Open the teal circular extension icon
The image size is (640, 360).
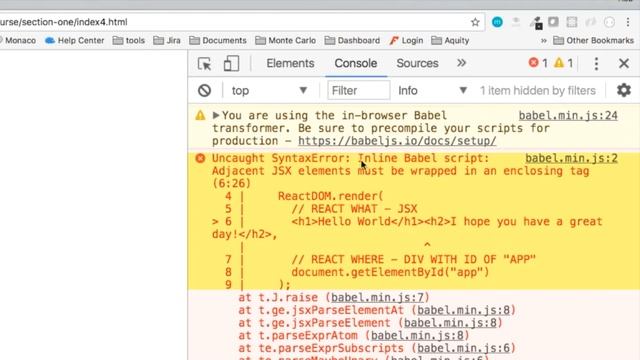[x=497, y=22]
